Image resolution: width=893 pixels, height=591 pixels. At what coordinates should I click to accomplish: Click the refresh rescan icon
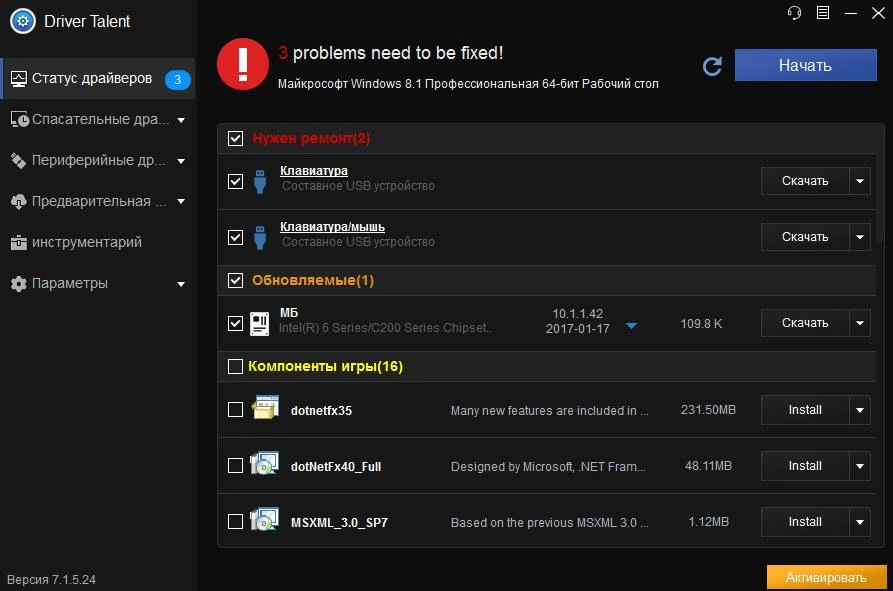point(712,66)
